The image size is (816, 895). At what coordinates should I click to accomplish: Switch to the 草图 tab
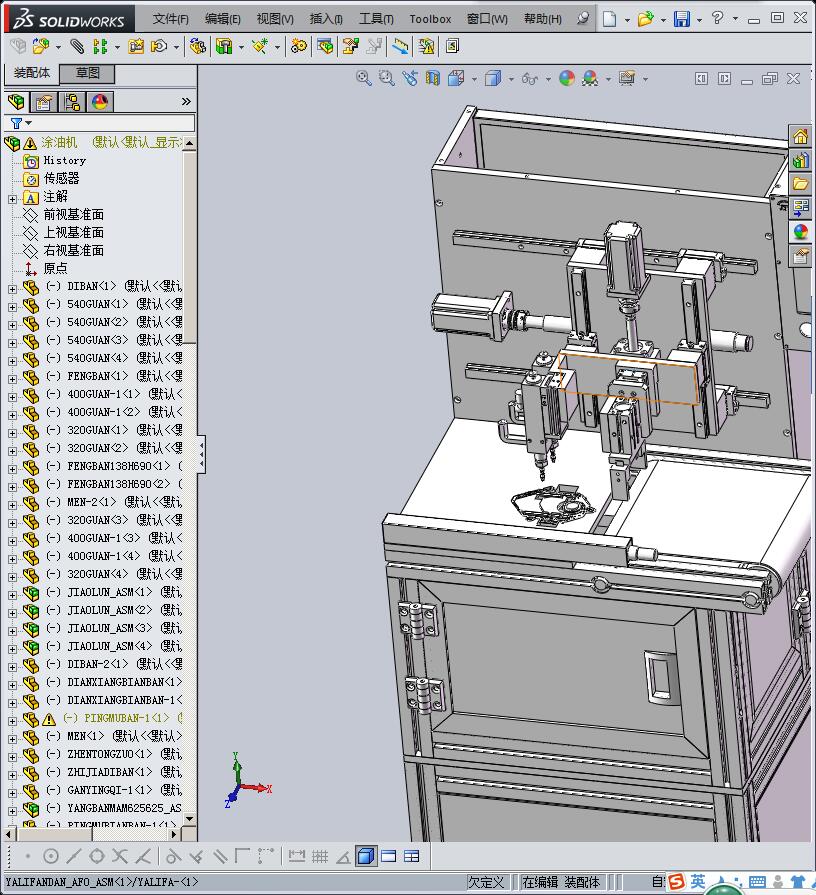[88, 73]
